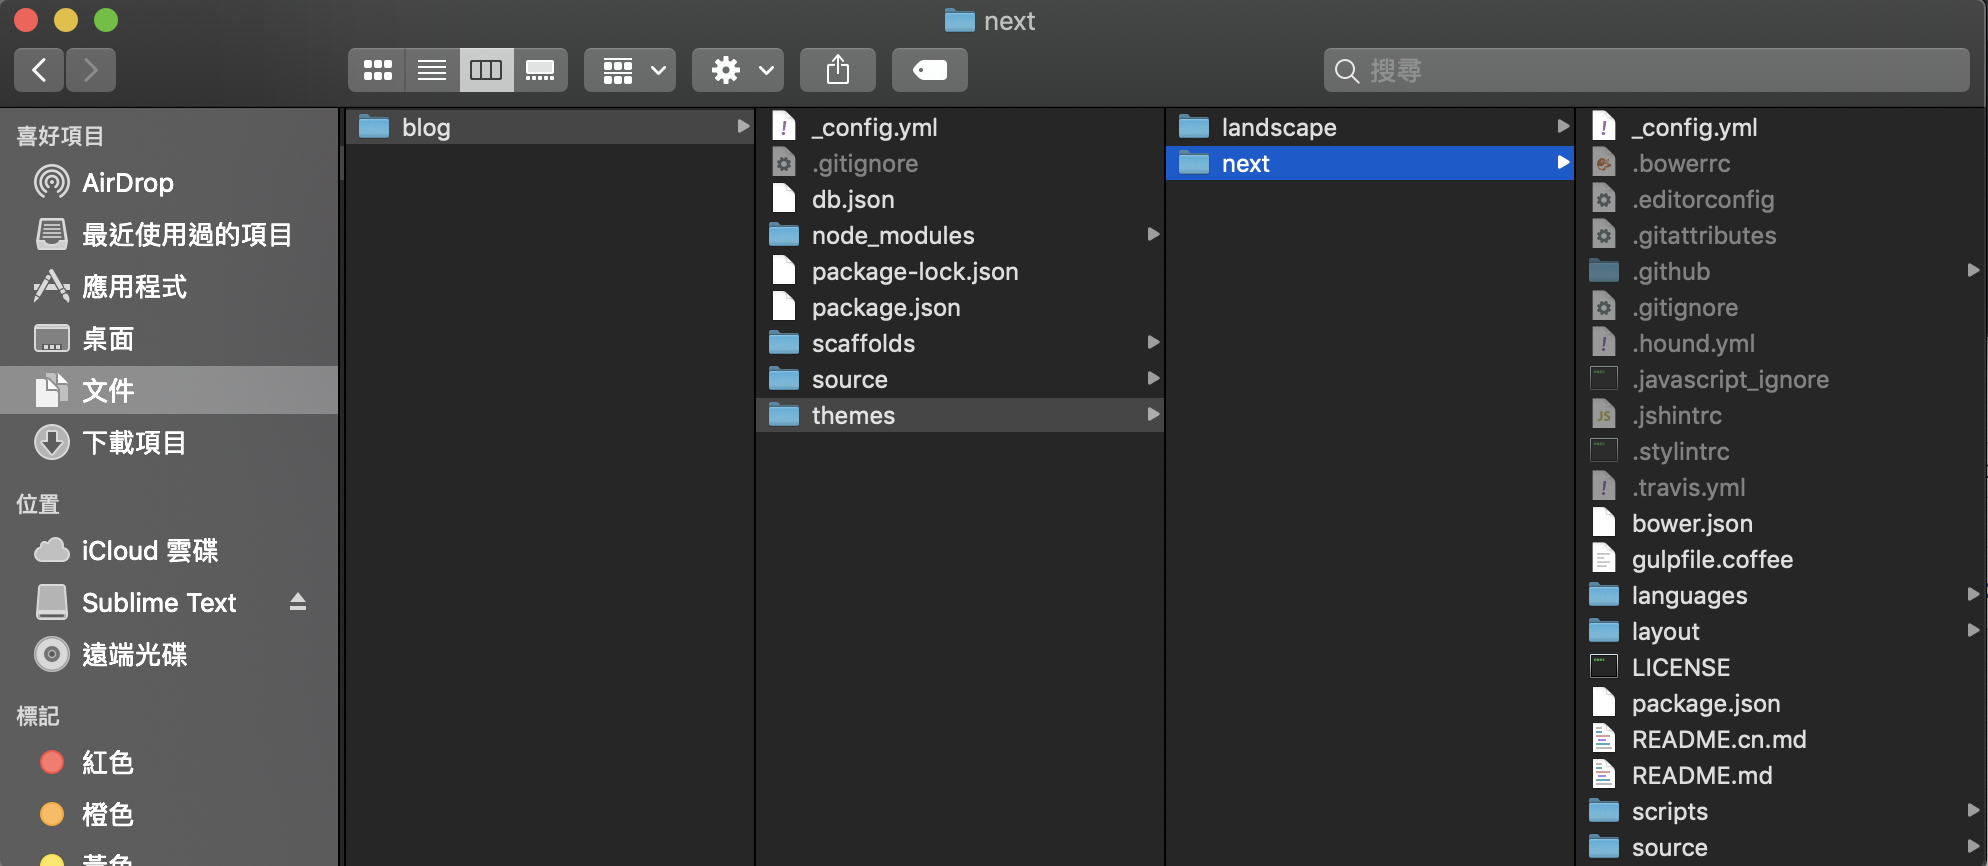Select the package-lock.json file

(914, 272)
